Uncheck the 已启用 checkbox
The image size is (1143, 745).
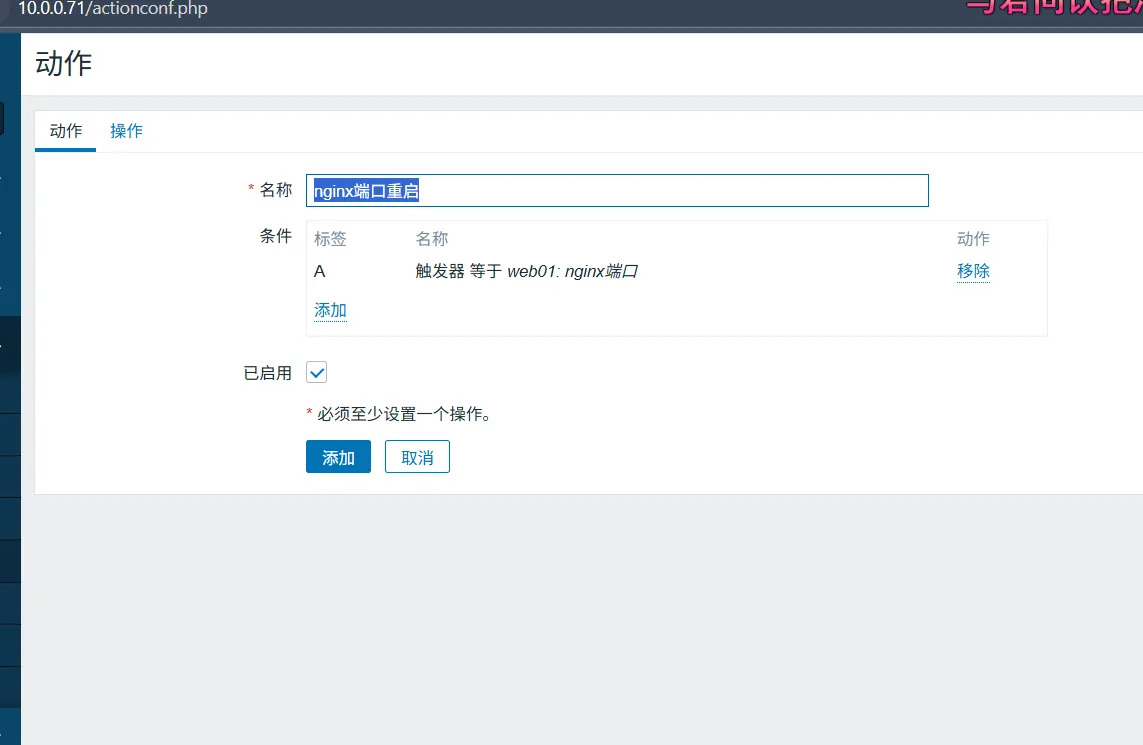click(316, 373)
